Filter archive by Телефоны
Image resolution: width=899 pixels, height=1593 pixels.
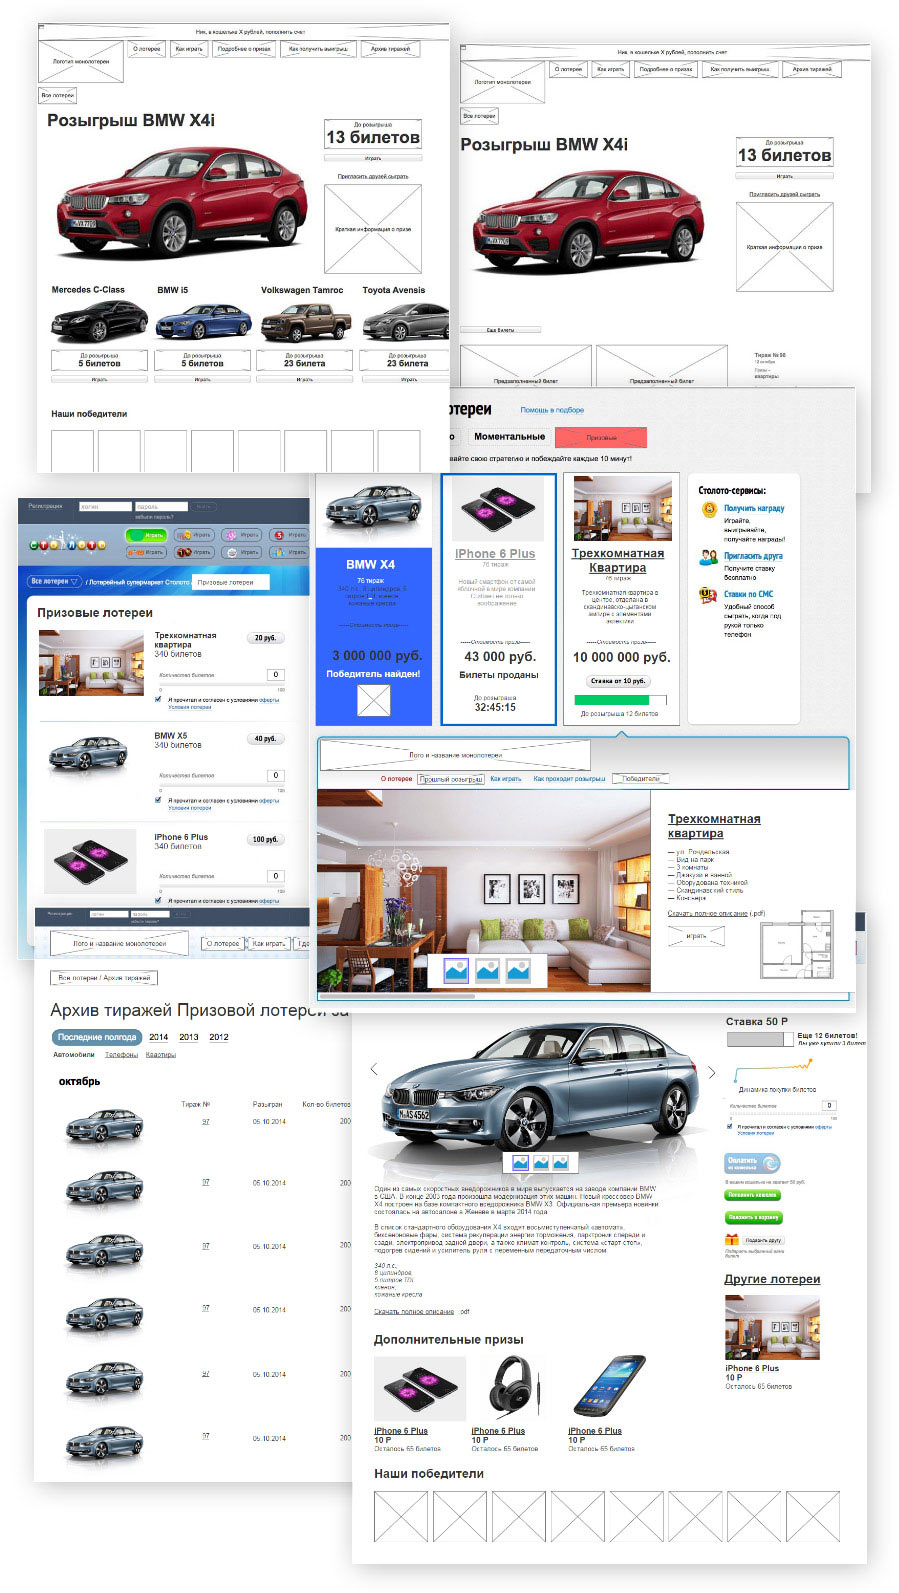(122, 1055)
